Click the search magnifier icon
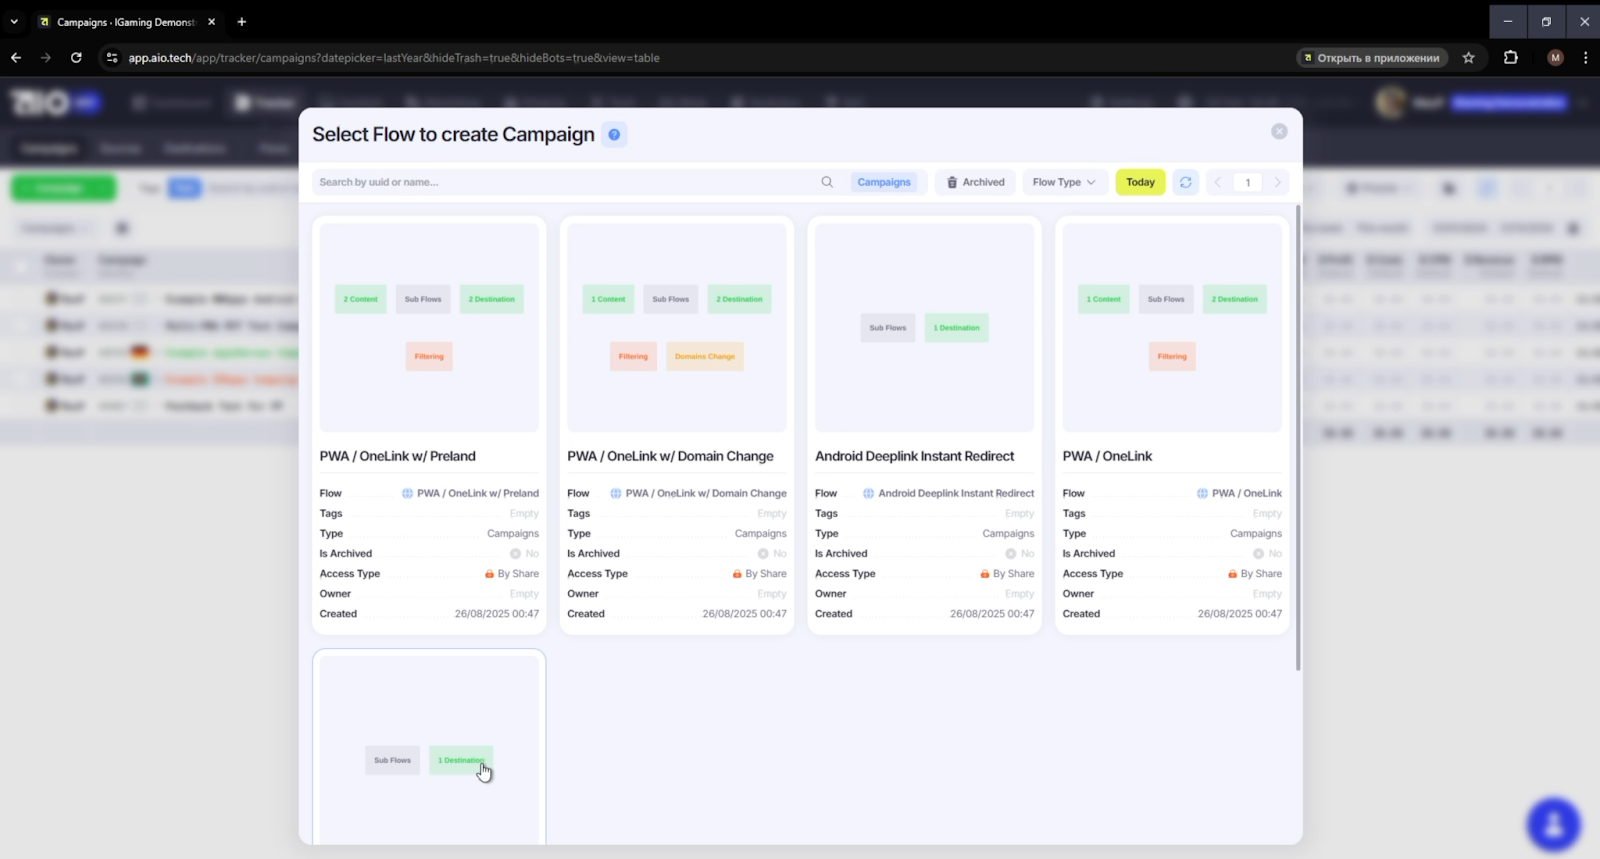Image resolution: width=1600 pixels, height=859 pixels. coord(827,182)
